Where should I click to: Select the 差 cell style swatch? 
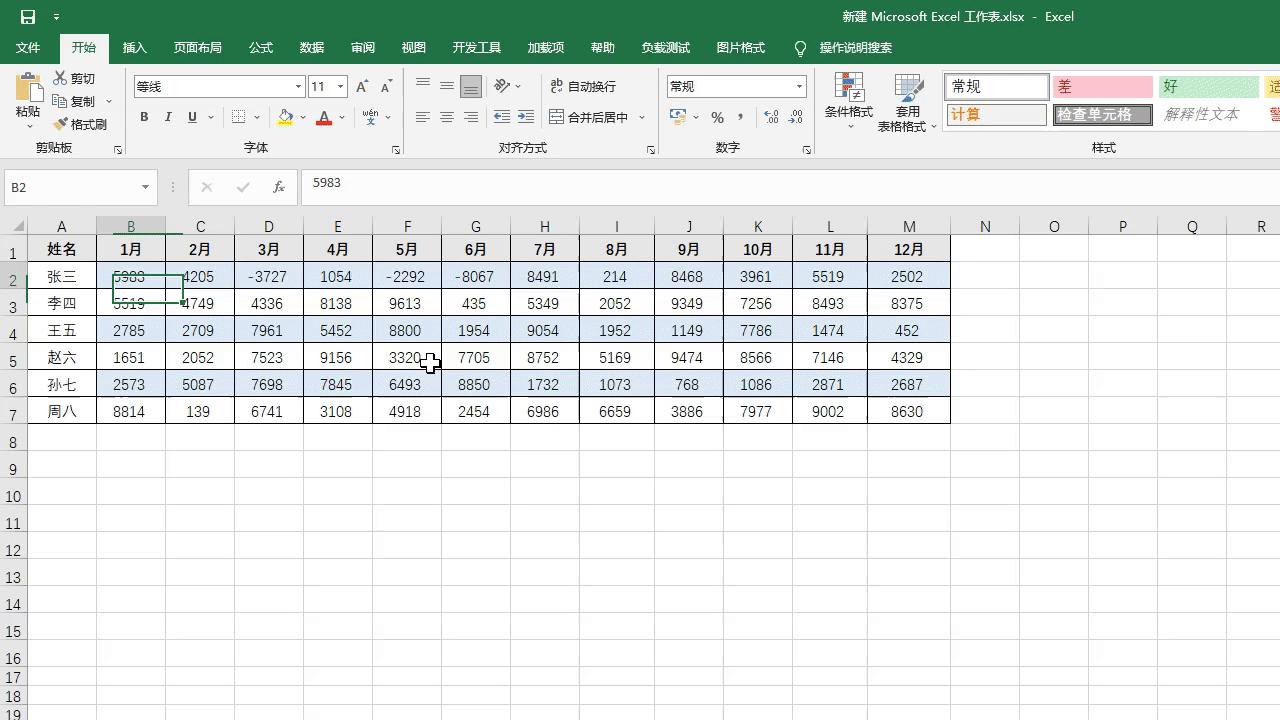pos(1102,86)
